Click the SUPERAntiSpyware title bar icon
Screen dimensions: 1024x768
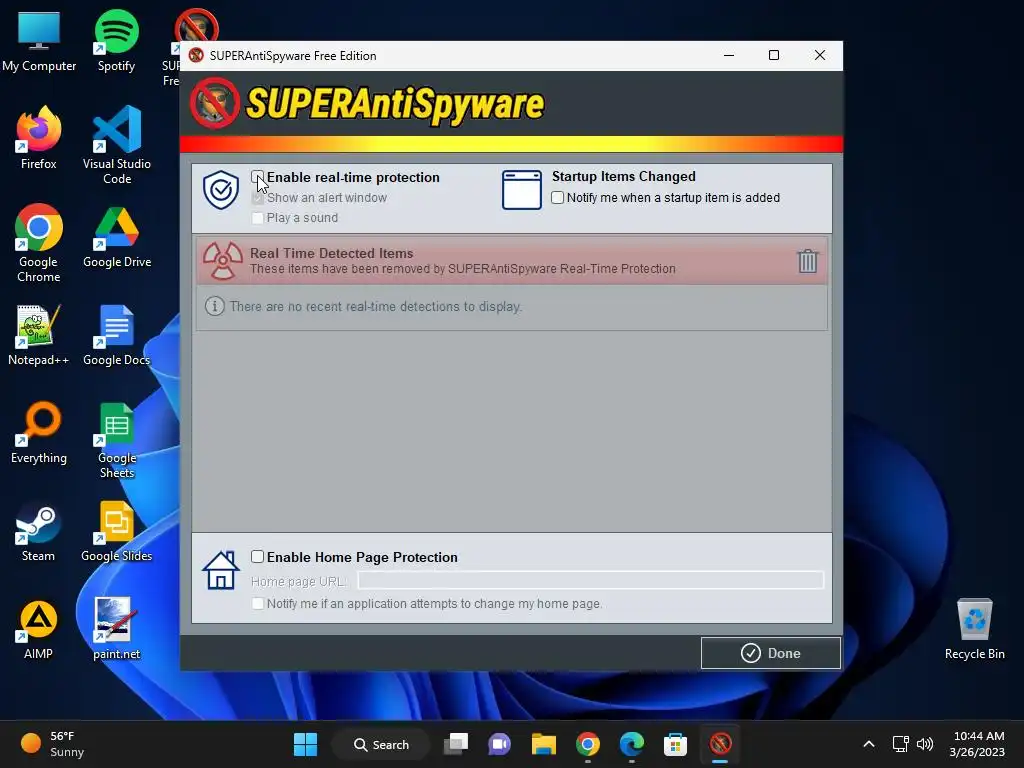196,56
